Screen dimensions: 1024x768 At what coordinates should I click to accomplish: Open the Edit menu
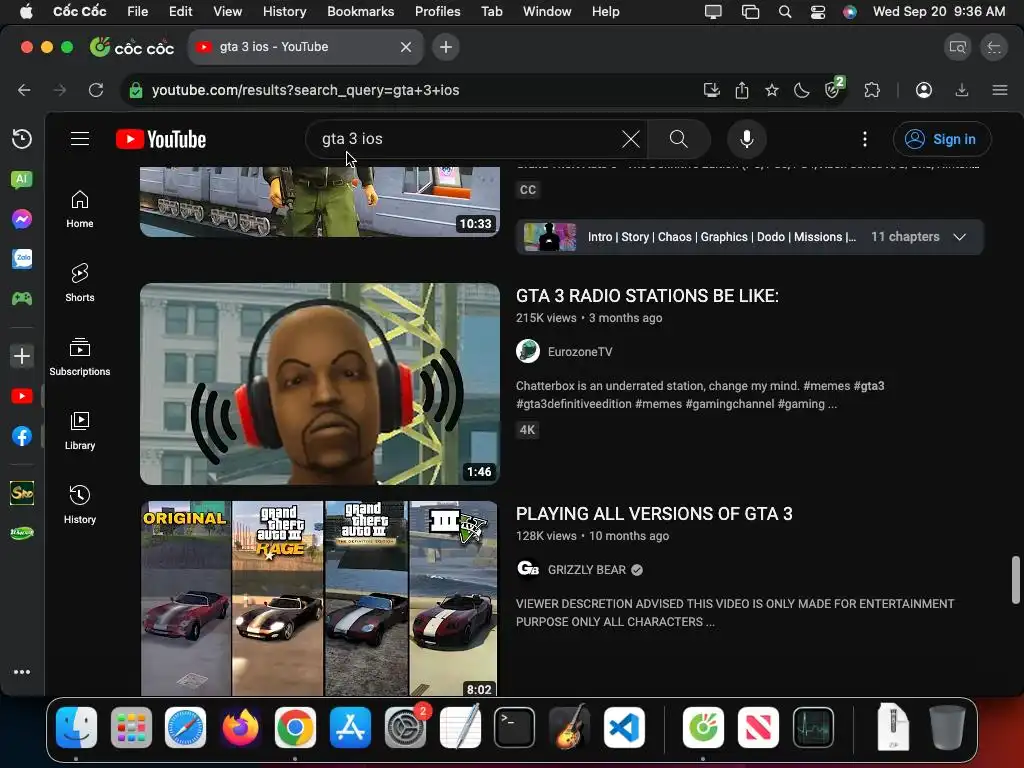pos(180,12)
